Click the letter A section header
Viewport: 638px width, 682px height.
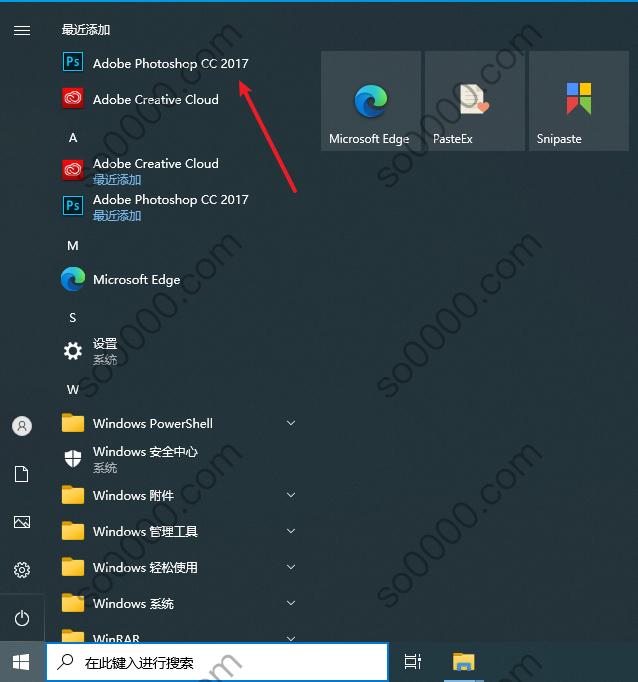point(73,138)
